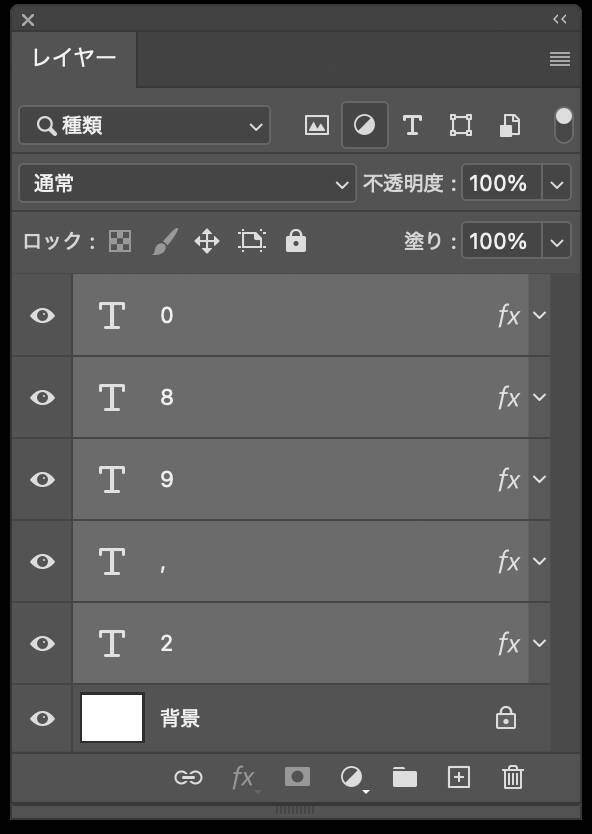Toggle the adjustment layer filter icon

tap(365, 125)
